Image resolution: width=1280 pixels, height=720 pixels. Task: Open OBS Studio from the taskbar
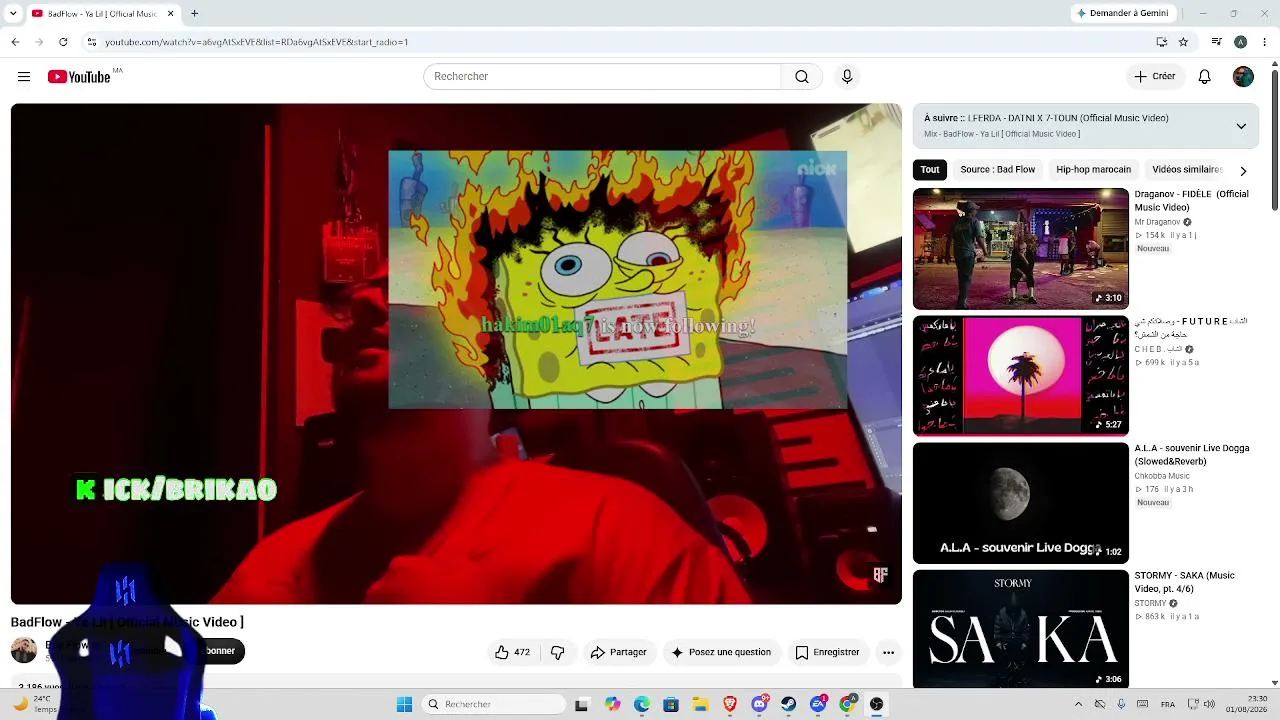click(x=877, y=704)
